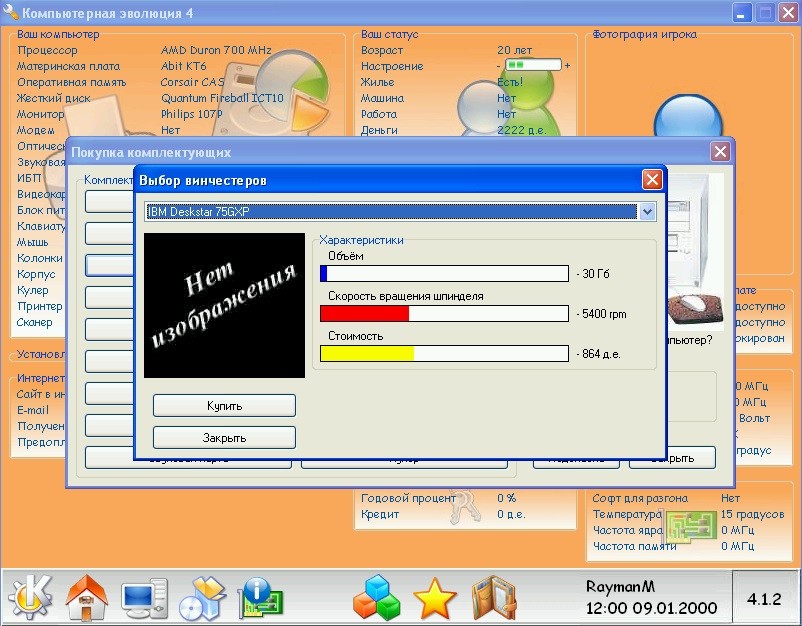Open the CD and software box icon
This screenshot has height=626, width=802.
pos(203,598)
